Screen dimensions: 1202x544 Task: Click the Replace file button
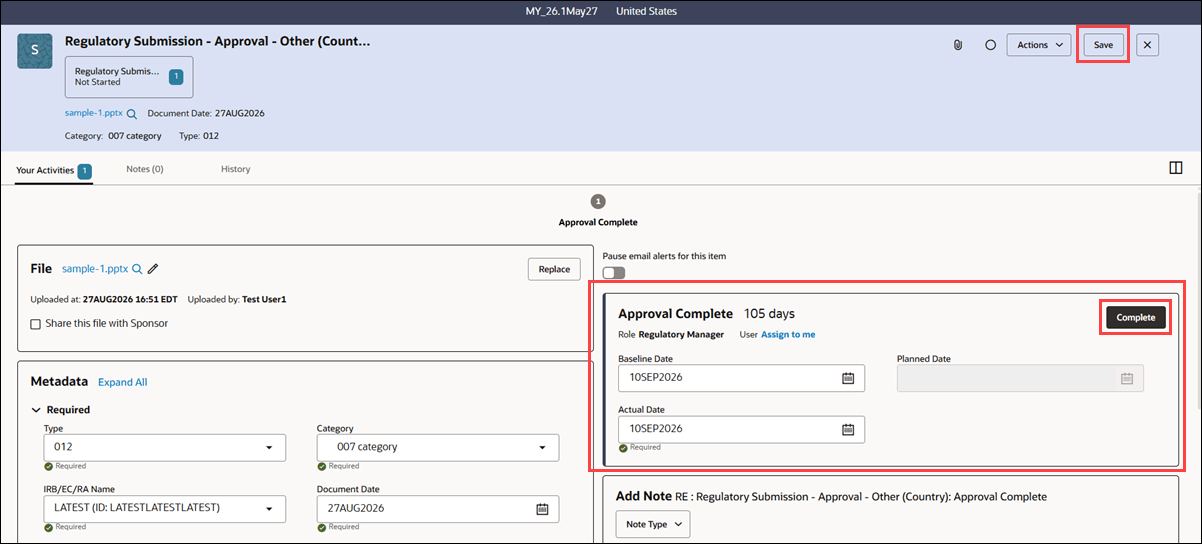click(x=554, y=269)
